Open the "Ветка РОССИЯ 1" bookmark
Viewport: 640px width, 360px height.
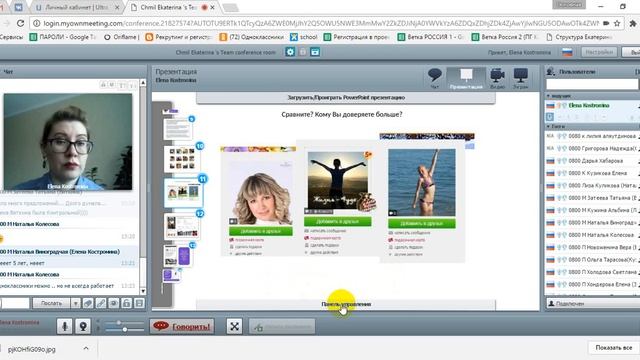point(430,37)
